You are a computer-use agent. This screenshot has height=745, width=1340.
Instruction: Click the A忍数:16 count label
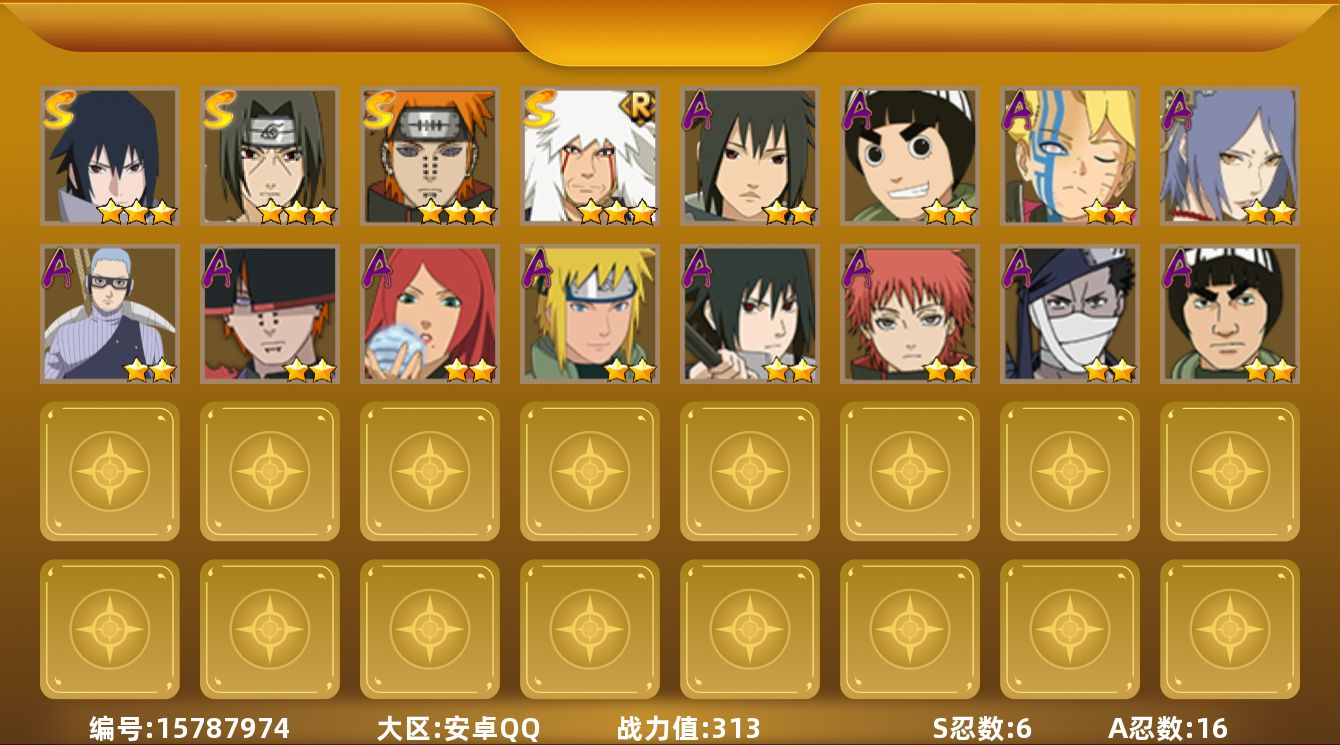[1168, 728]
